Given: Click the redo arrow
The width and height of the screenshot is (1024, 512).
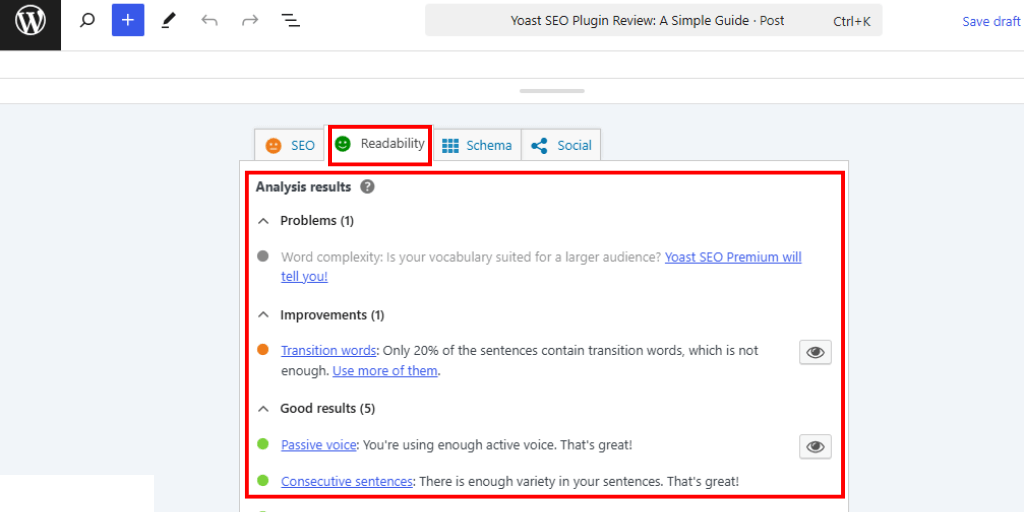Looking at the screenshot, I should tap(250, 21).
